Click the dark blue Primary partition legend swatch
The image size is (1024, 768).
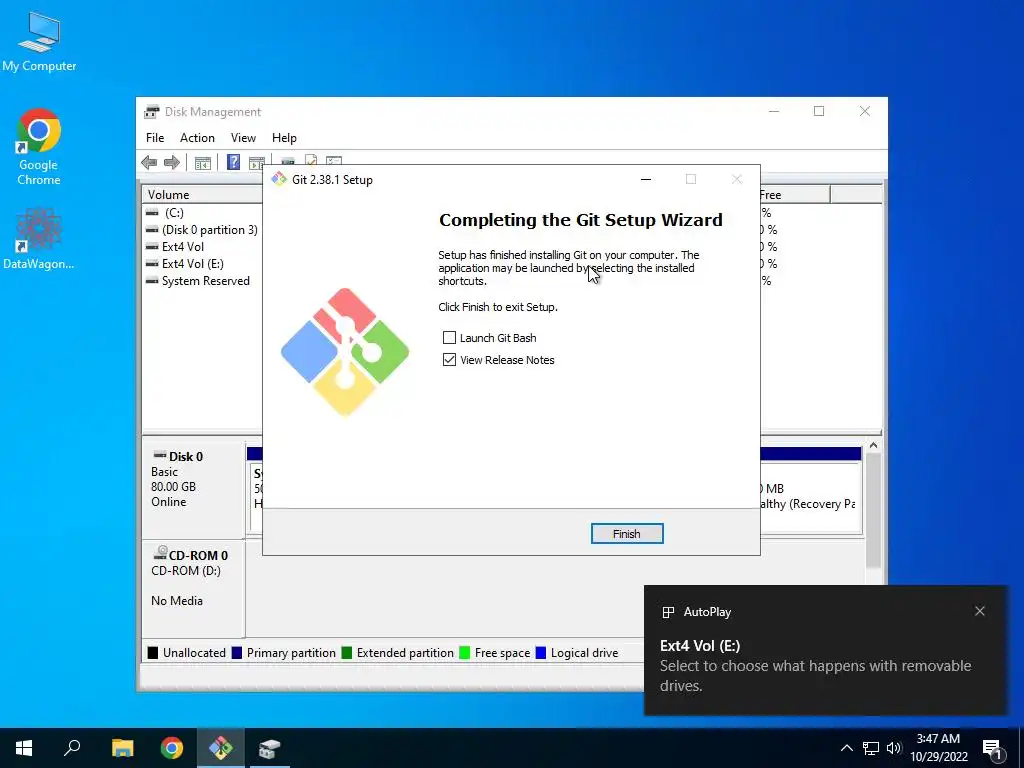click(237, 652)
